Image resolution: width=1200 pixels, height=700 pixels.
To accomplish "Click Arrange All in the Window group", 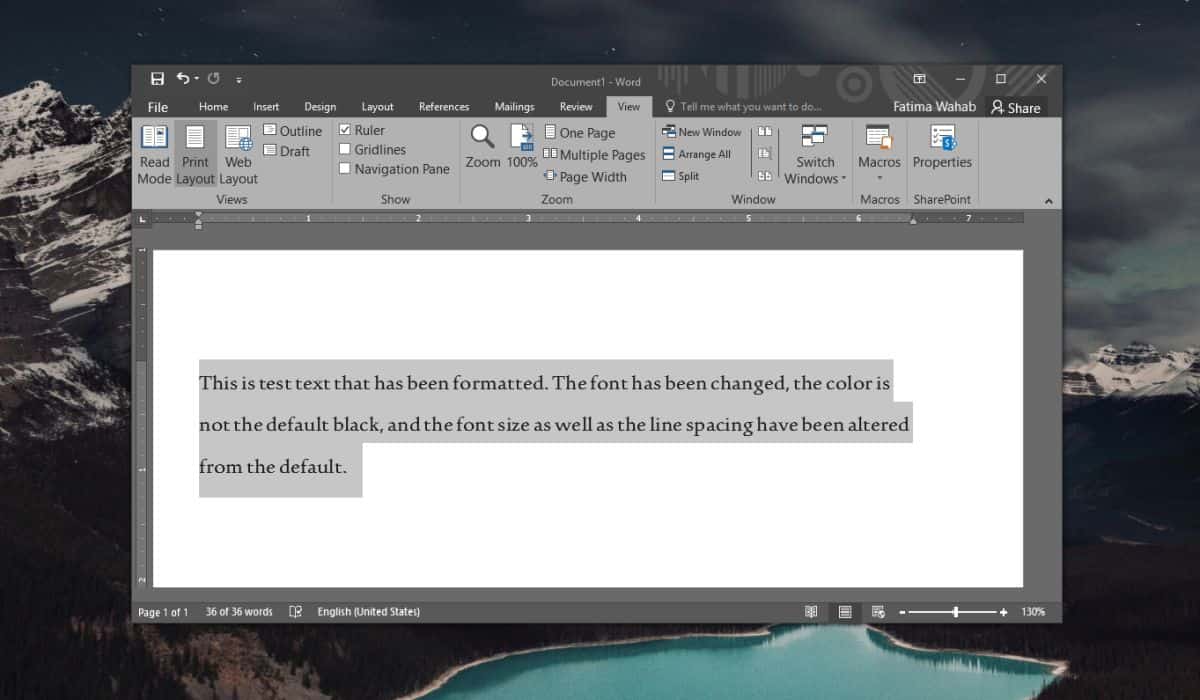I will click(698, 154).
